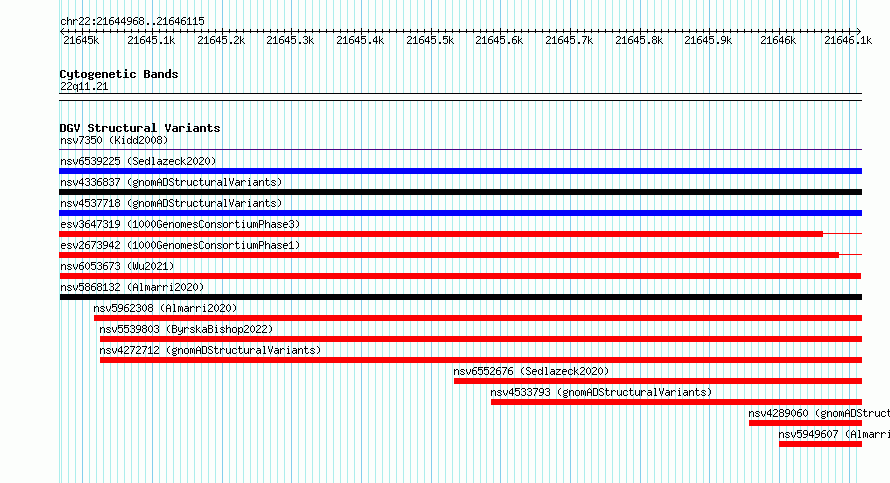Click the thin nsv7350 variant line
Viewport: 890px width, 483px height.
pyautogui.click(x=460, y=149)
